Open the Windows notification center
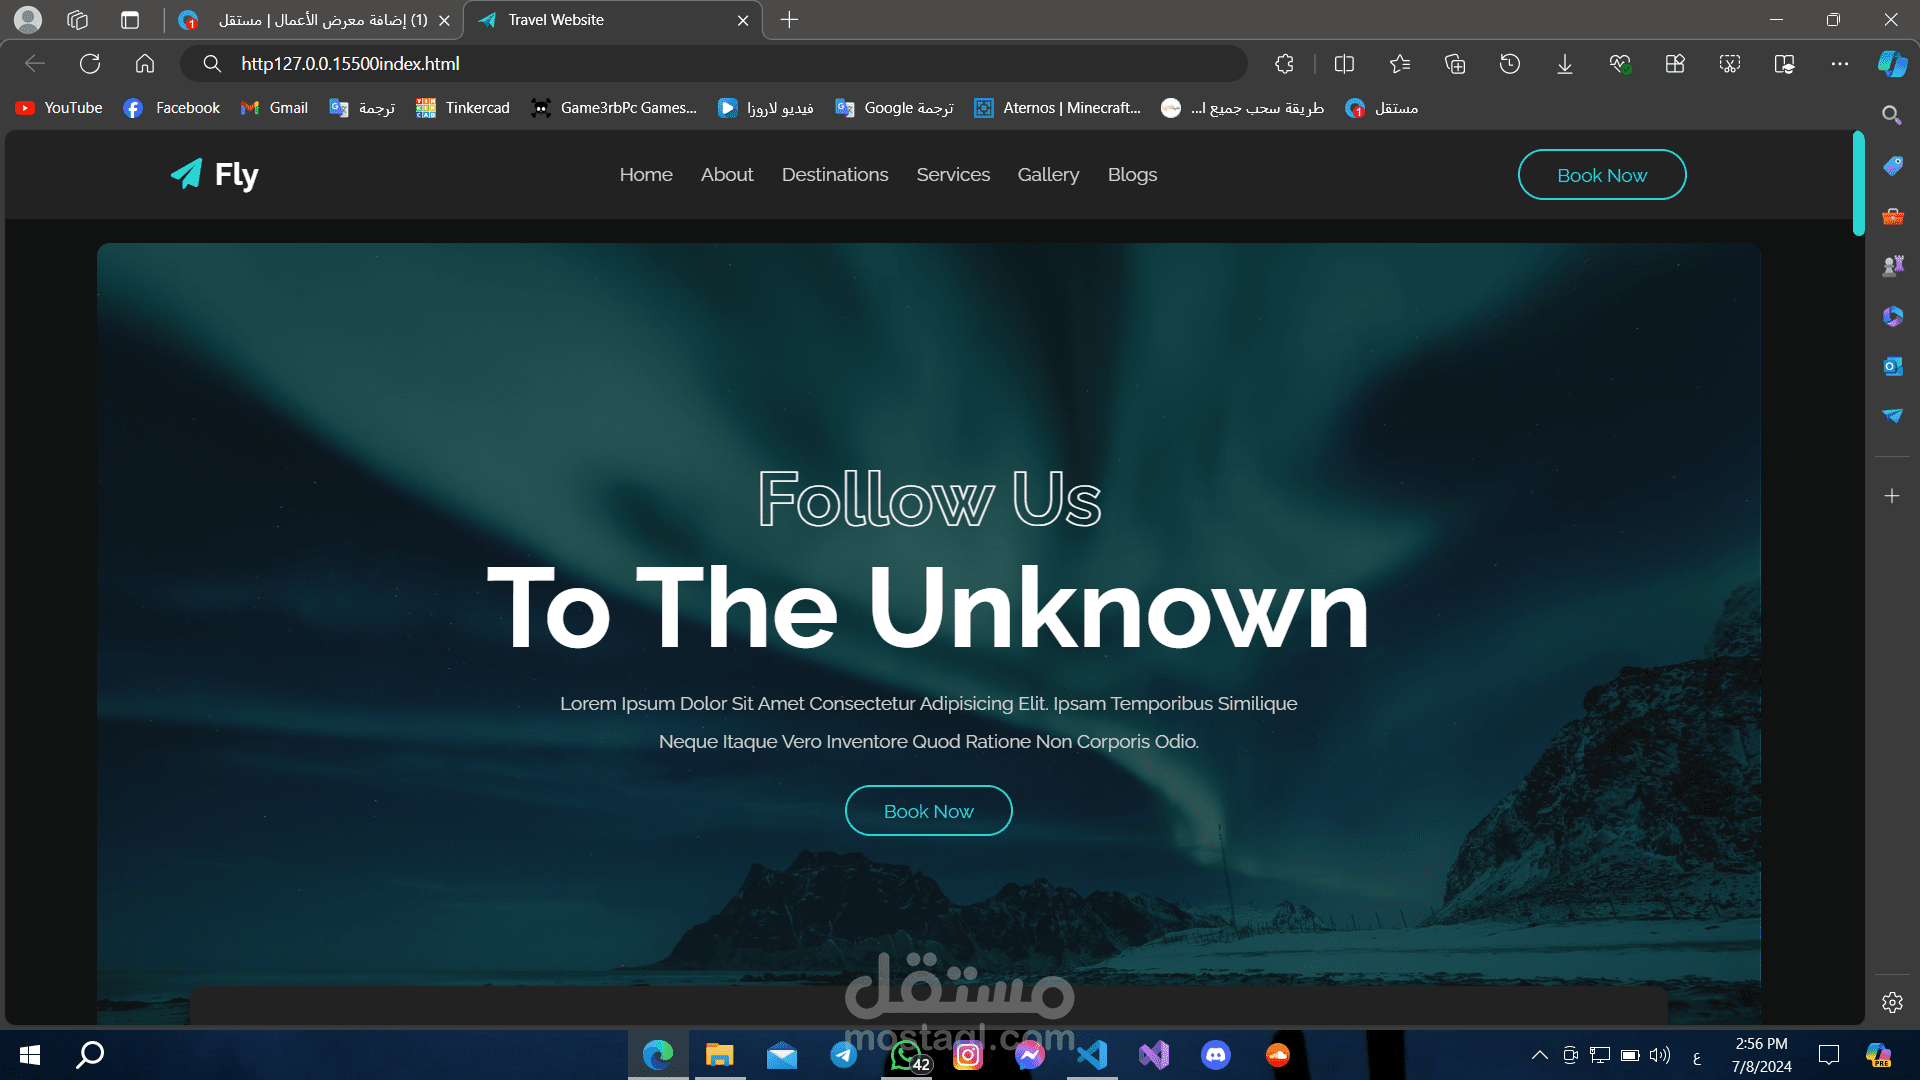 coord(1829,1055)
